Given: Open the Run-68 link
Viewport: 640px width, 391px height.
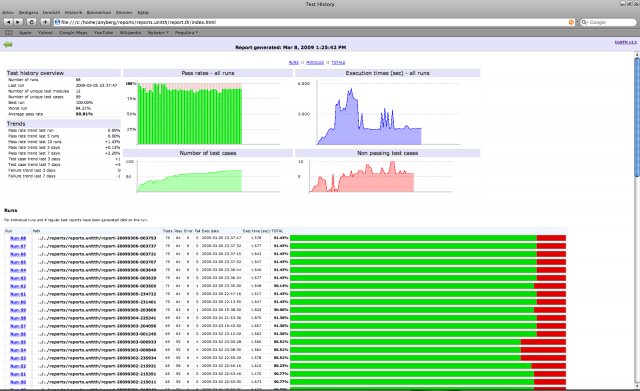Looking at the screenshot, I should (18, 238).
